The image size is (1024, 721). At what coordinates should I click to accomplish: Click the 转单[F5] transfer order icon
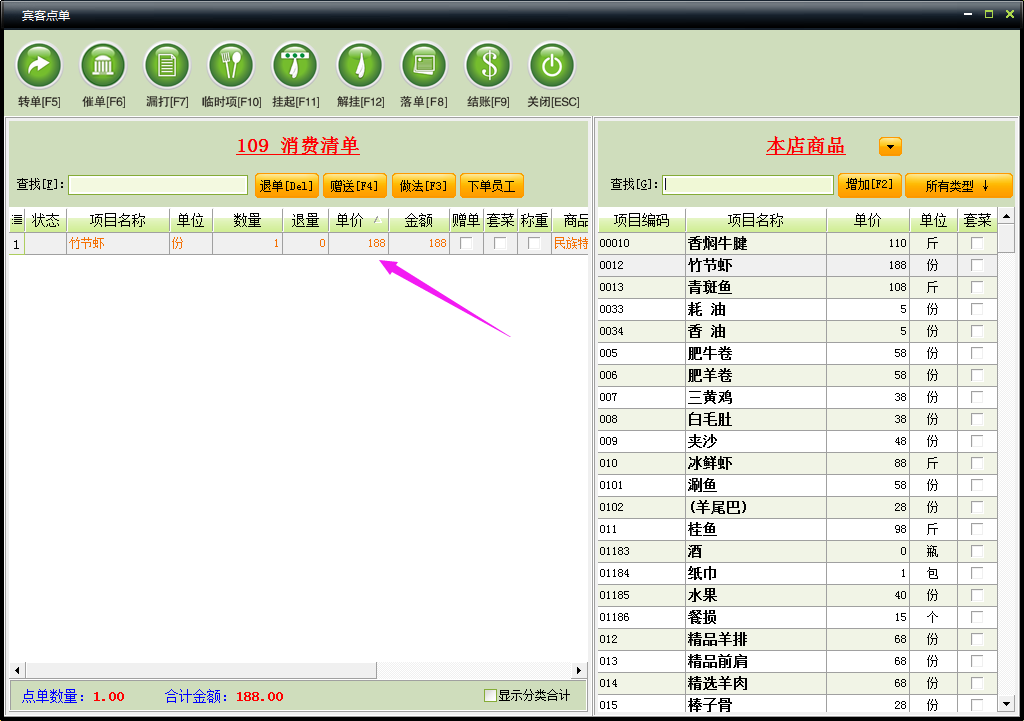click(39, 65)
